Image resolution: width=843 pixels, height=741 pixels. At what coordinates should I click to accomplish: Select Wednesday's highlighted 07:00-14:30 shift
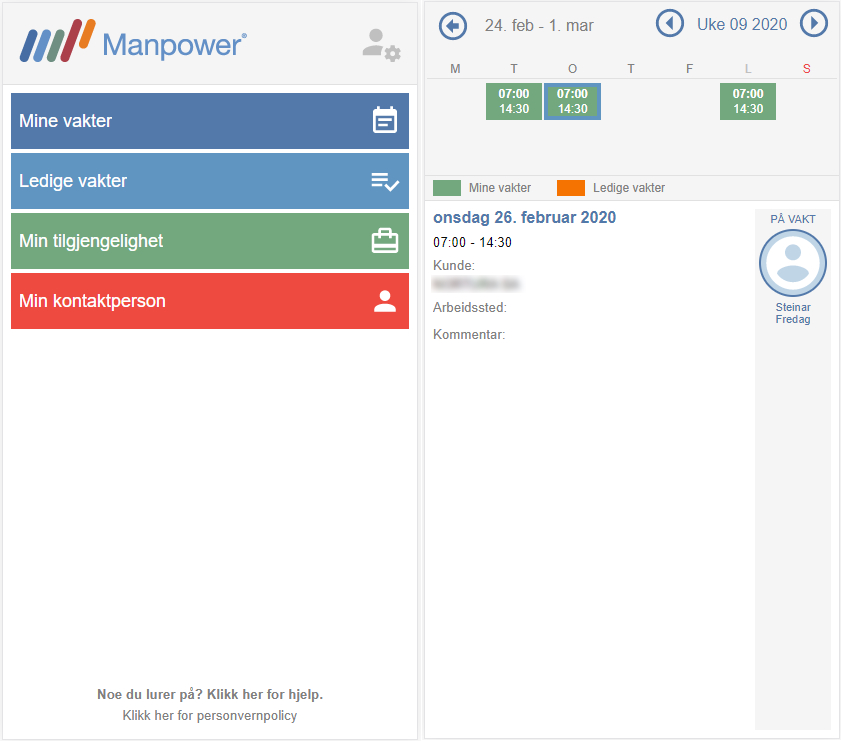click(572, 101)
